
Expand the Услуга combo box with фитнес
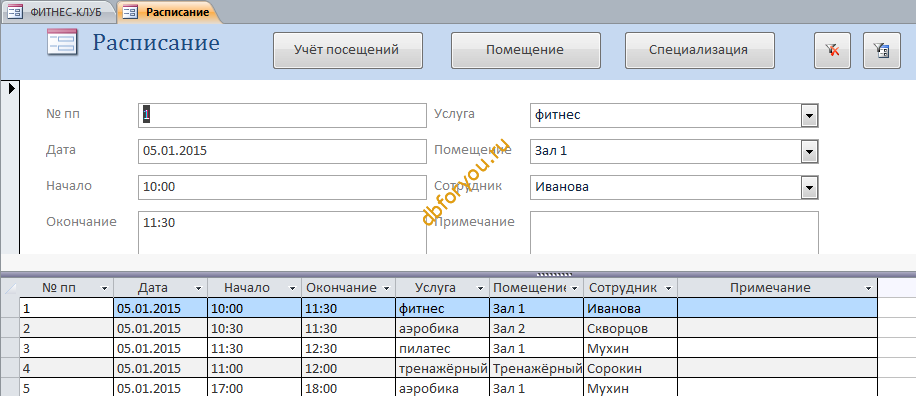[x=809, y=116]
